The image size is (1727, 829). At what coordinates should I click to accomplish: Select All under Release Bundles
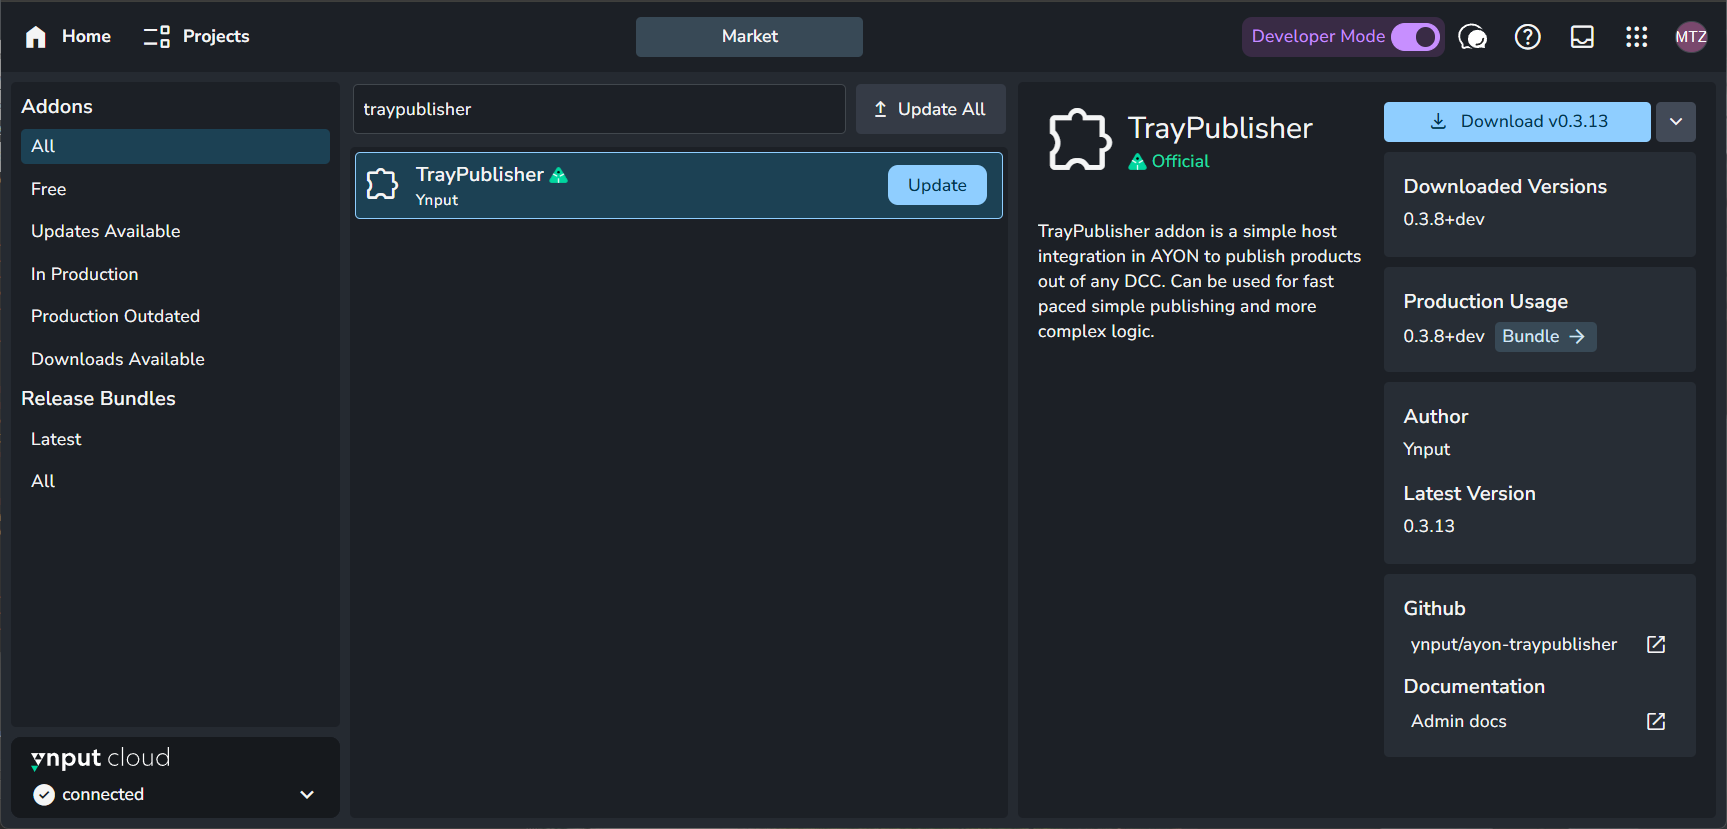point(175,481)
